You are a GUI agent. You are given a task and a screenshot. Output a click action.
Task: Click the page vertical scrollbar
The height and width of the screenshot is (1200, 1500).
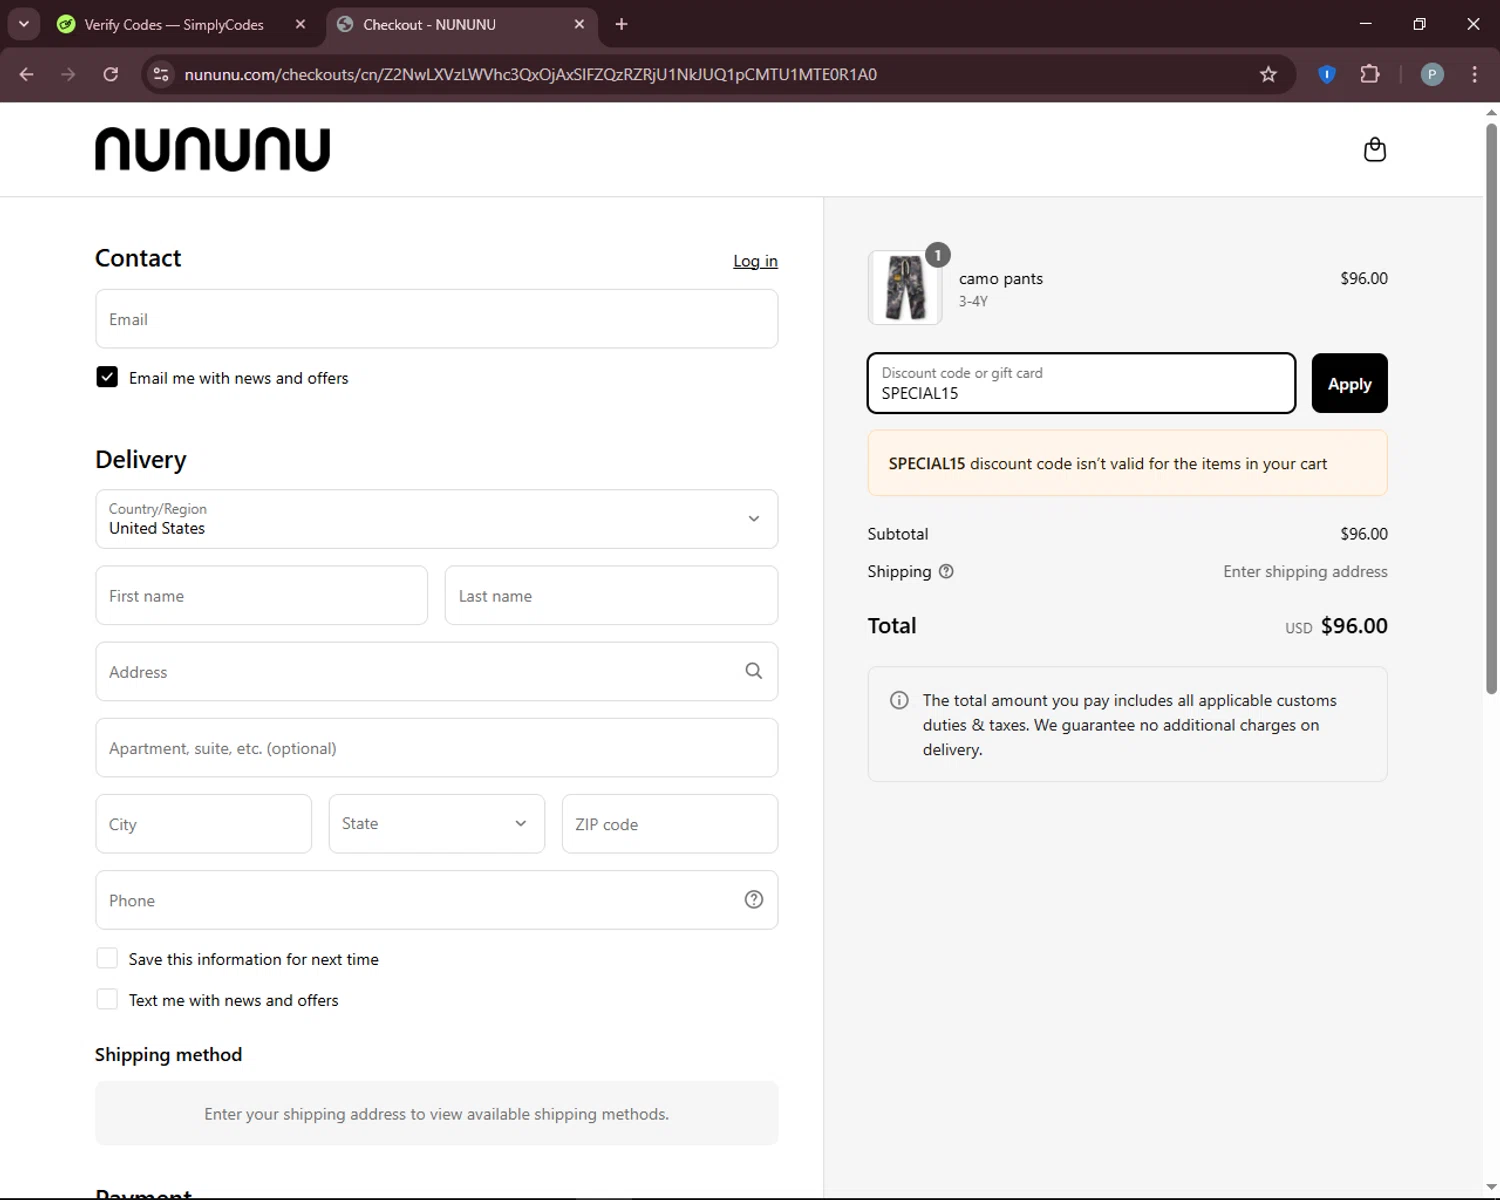click(1491, 407)
